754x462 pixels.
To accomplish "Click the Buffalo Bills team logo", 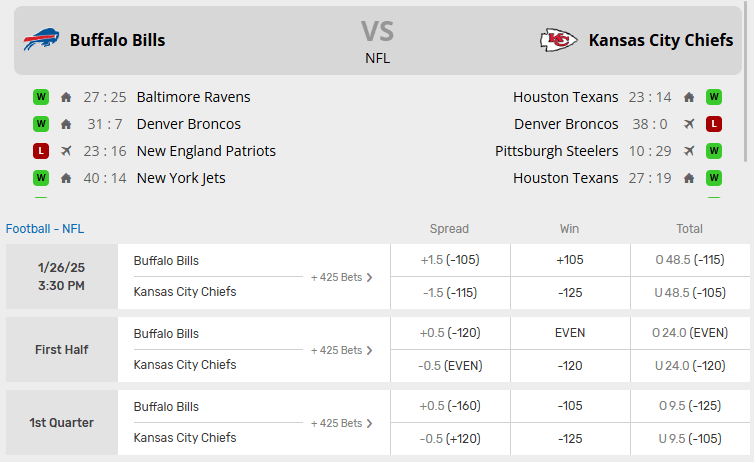I will tap(41, 40).
